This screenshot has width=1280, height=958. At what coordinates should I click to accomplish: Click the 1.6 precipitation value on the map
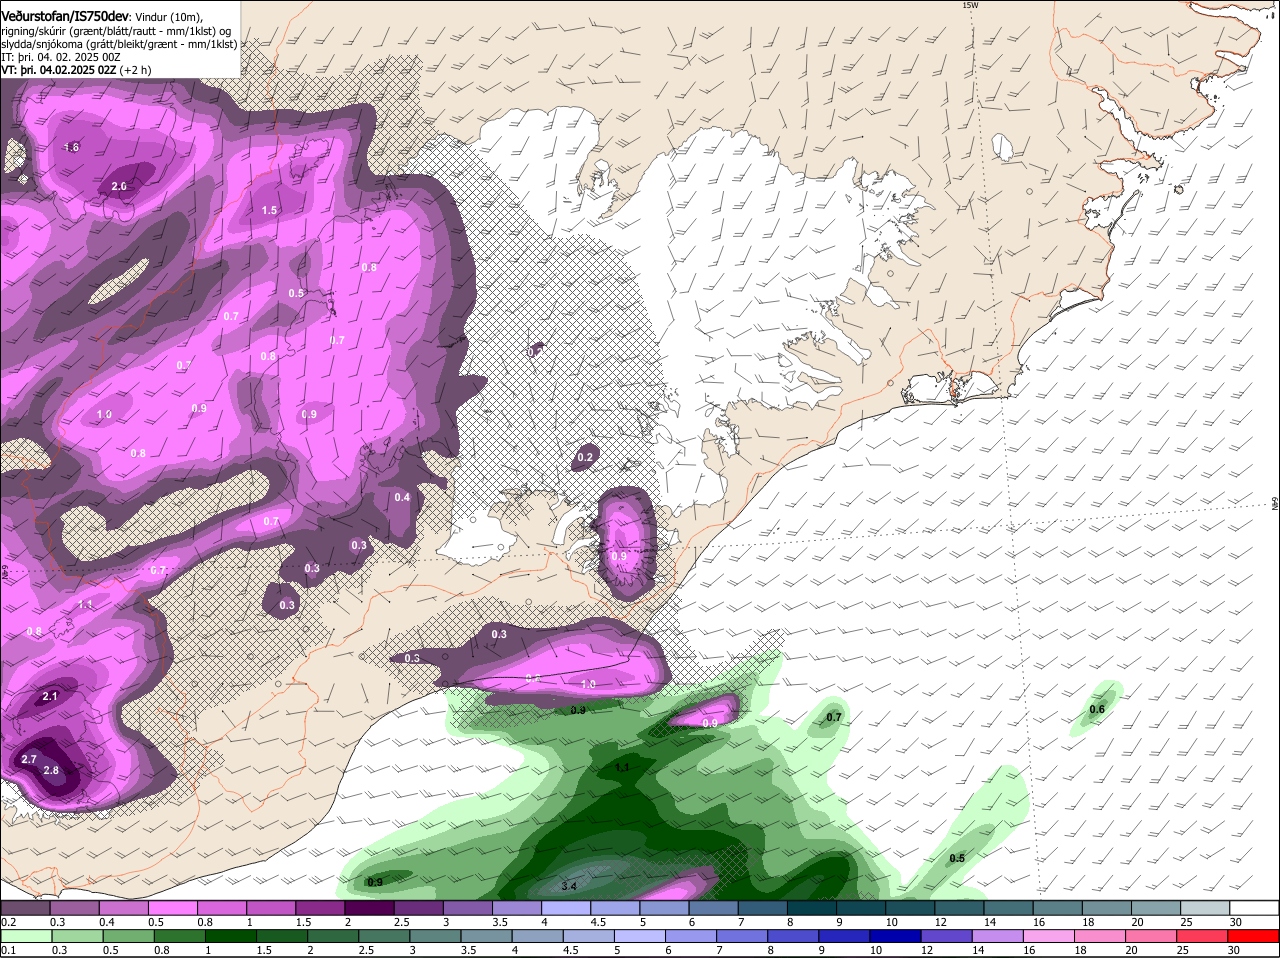pos(71,148)
